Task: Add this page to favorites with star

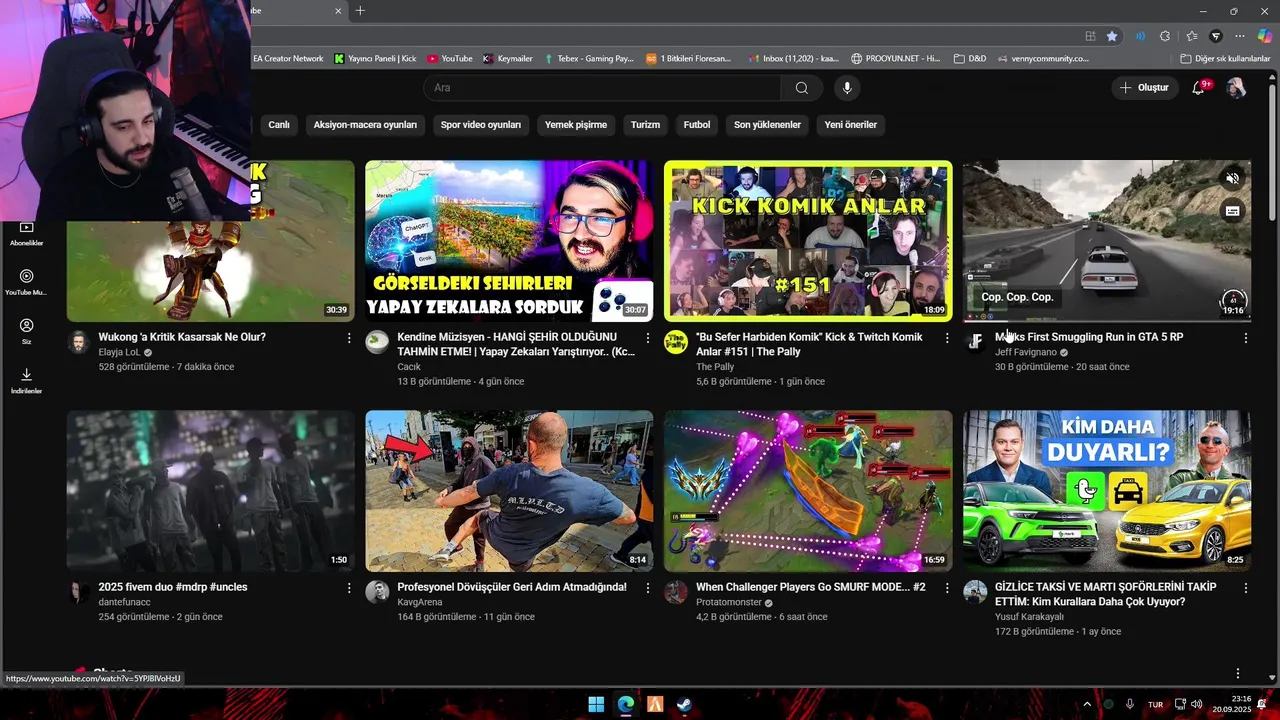Action: (1112, 36)
